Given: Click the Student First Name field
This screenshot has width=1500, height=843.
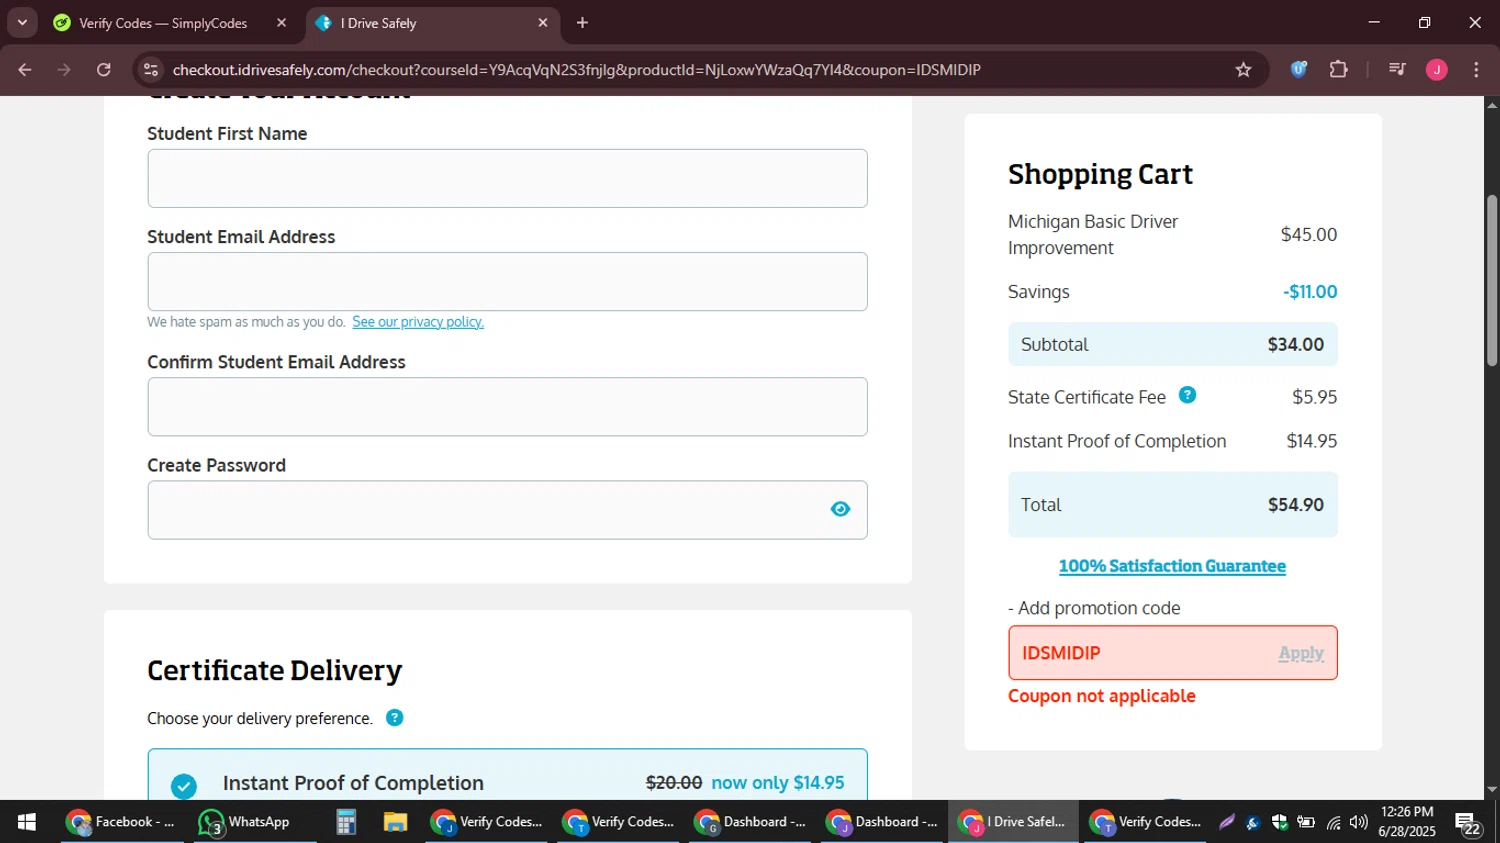Looking at the screenshot, I should point(507,179).
